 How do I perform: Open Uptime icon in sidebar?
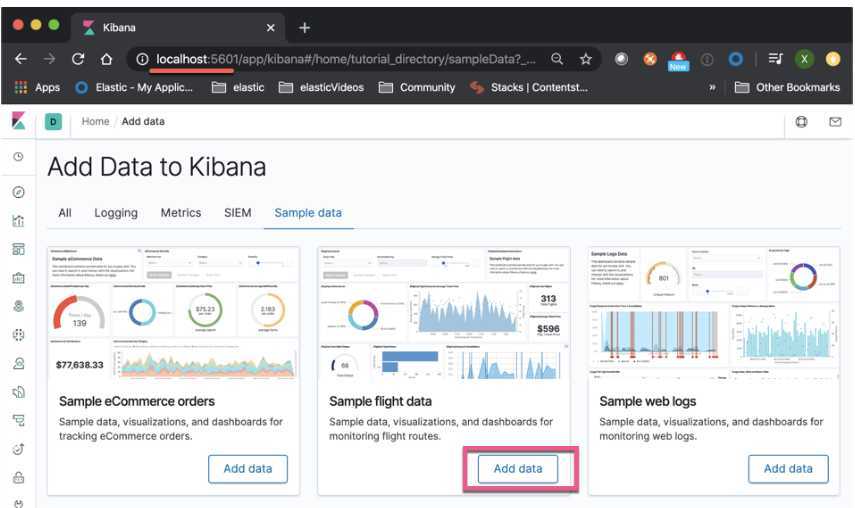tap(19, 449)
